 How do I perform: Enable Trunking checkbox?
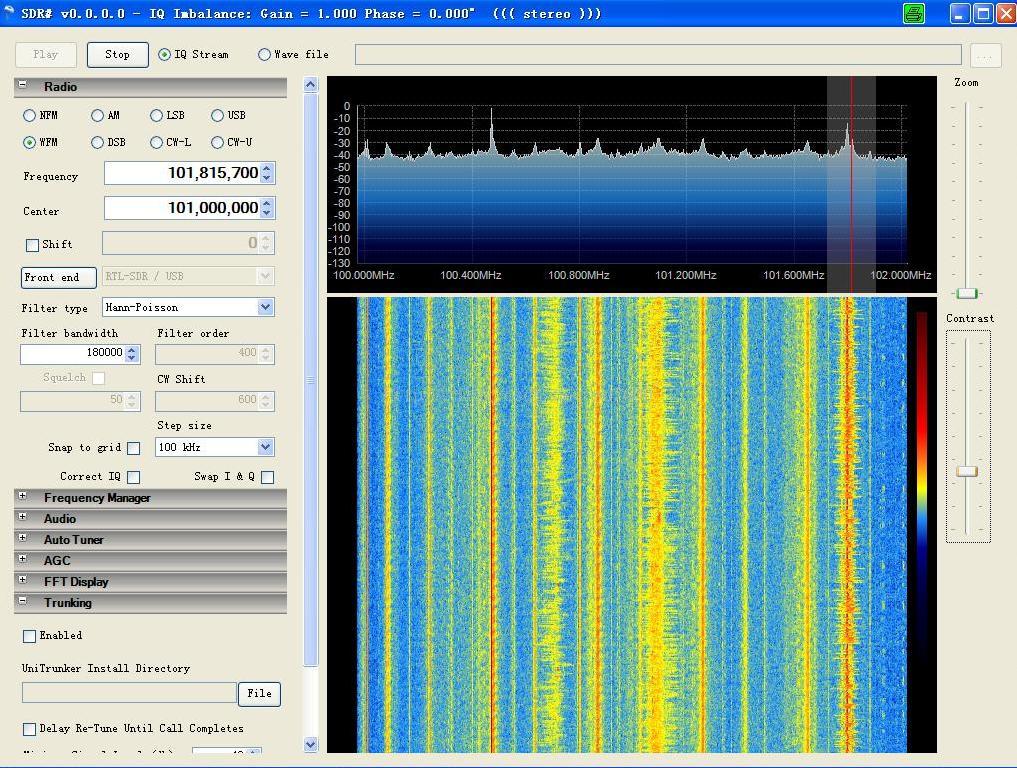29,636
